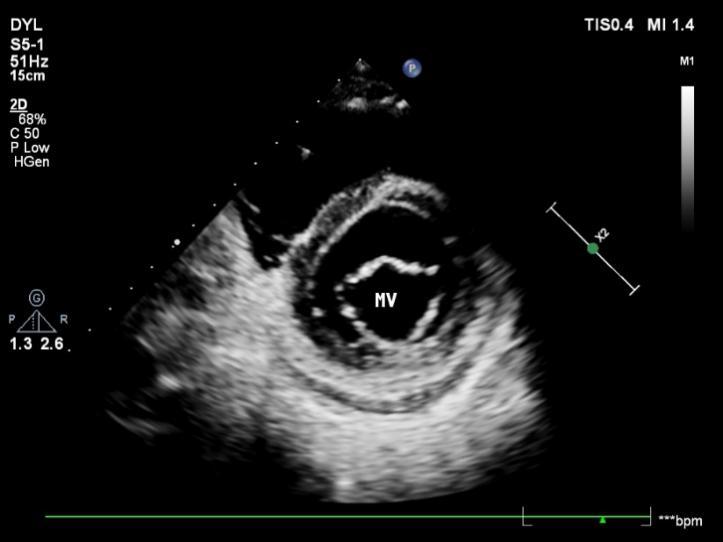Click the C 50 compression setting
This screenshot has width=723, height=542.
click(x=27, y=133)
